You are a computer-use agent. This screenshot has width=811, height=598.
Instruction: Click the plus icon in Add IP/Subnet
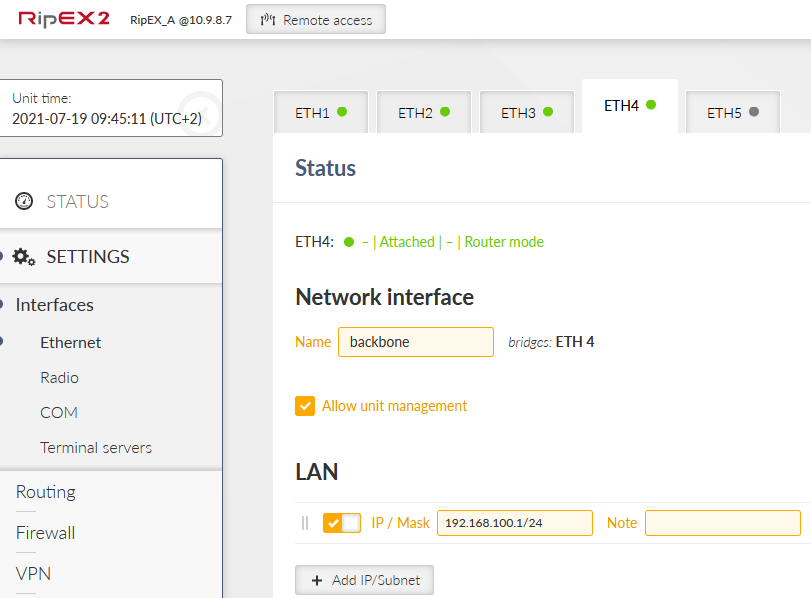pos(317,581)
